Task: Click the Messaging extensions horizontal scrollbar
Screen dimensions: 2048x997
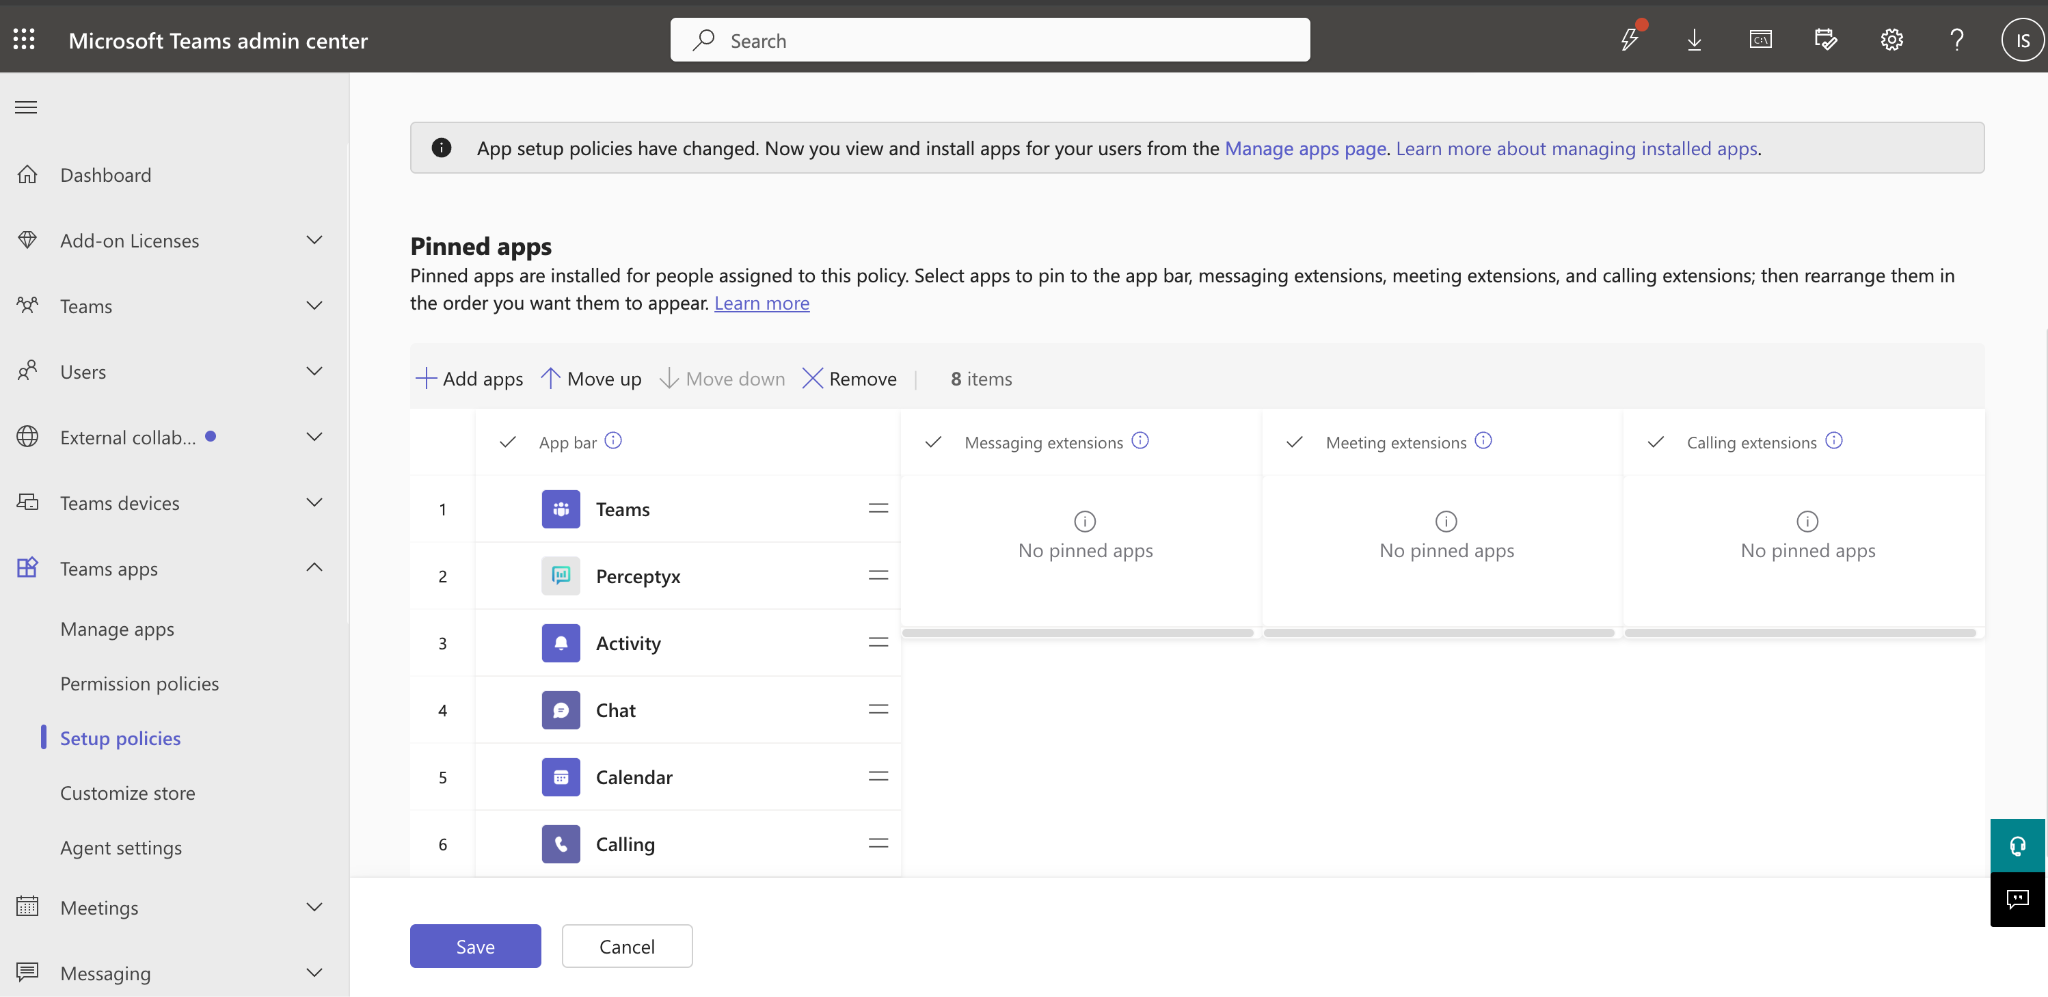Action: point(1078,633)
